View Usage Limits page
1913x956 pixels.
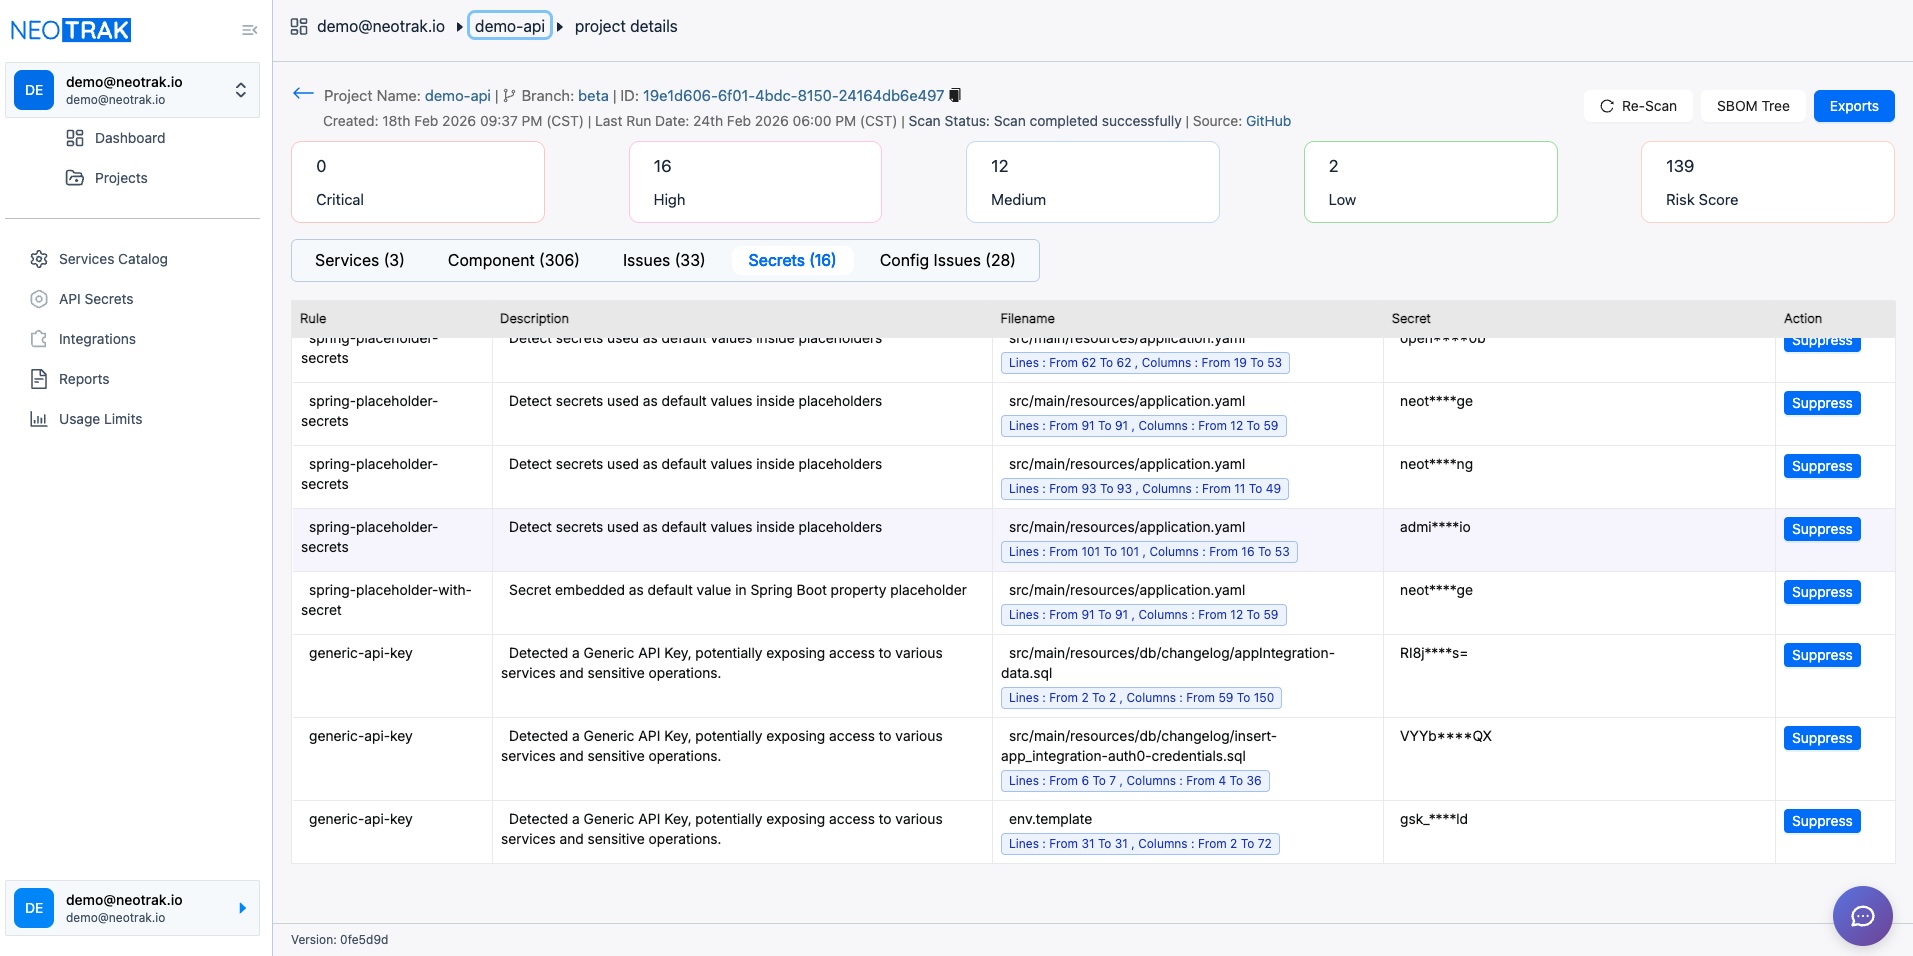pos(100,419)
